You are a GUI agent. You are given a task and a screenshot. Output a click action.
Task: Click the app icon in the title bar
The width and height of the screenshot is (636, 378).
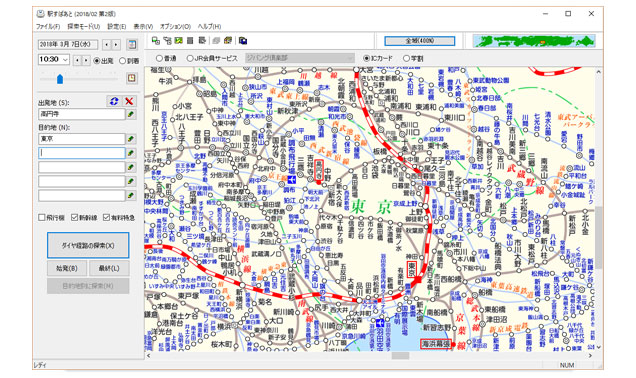point(40,13)
